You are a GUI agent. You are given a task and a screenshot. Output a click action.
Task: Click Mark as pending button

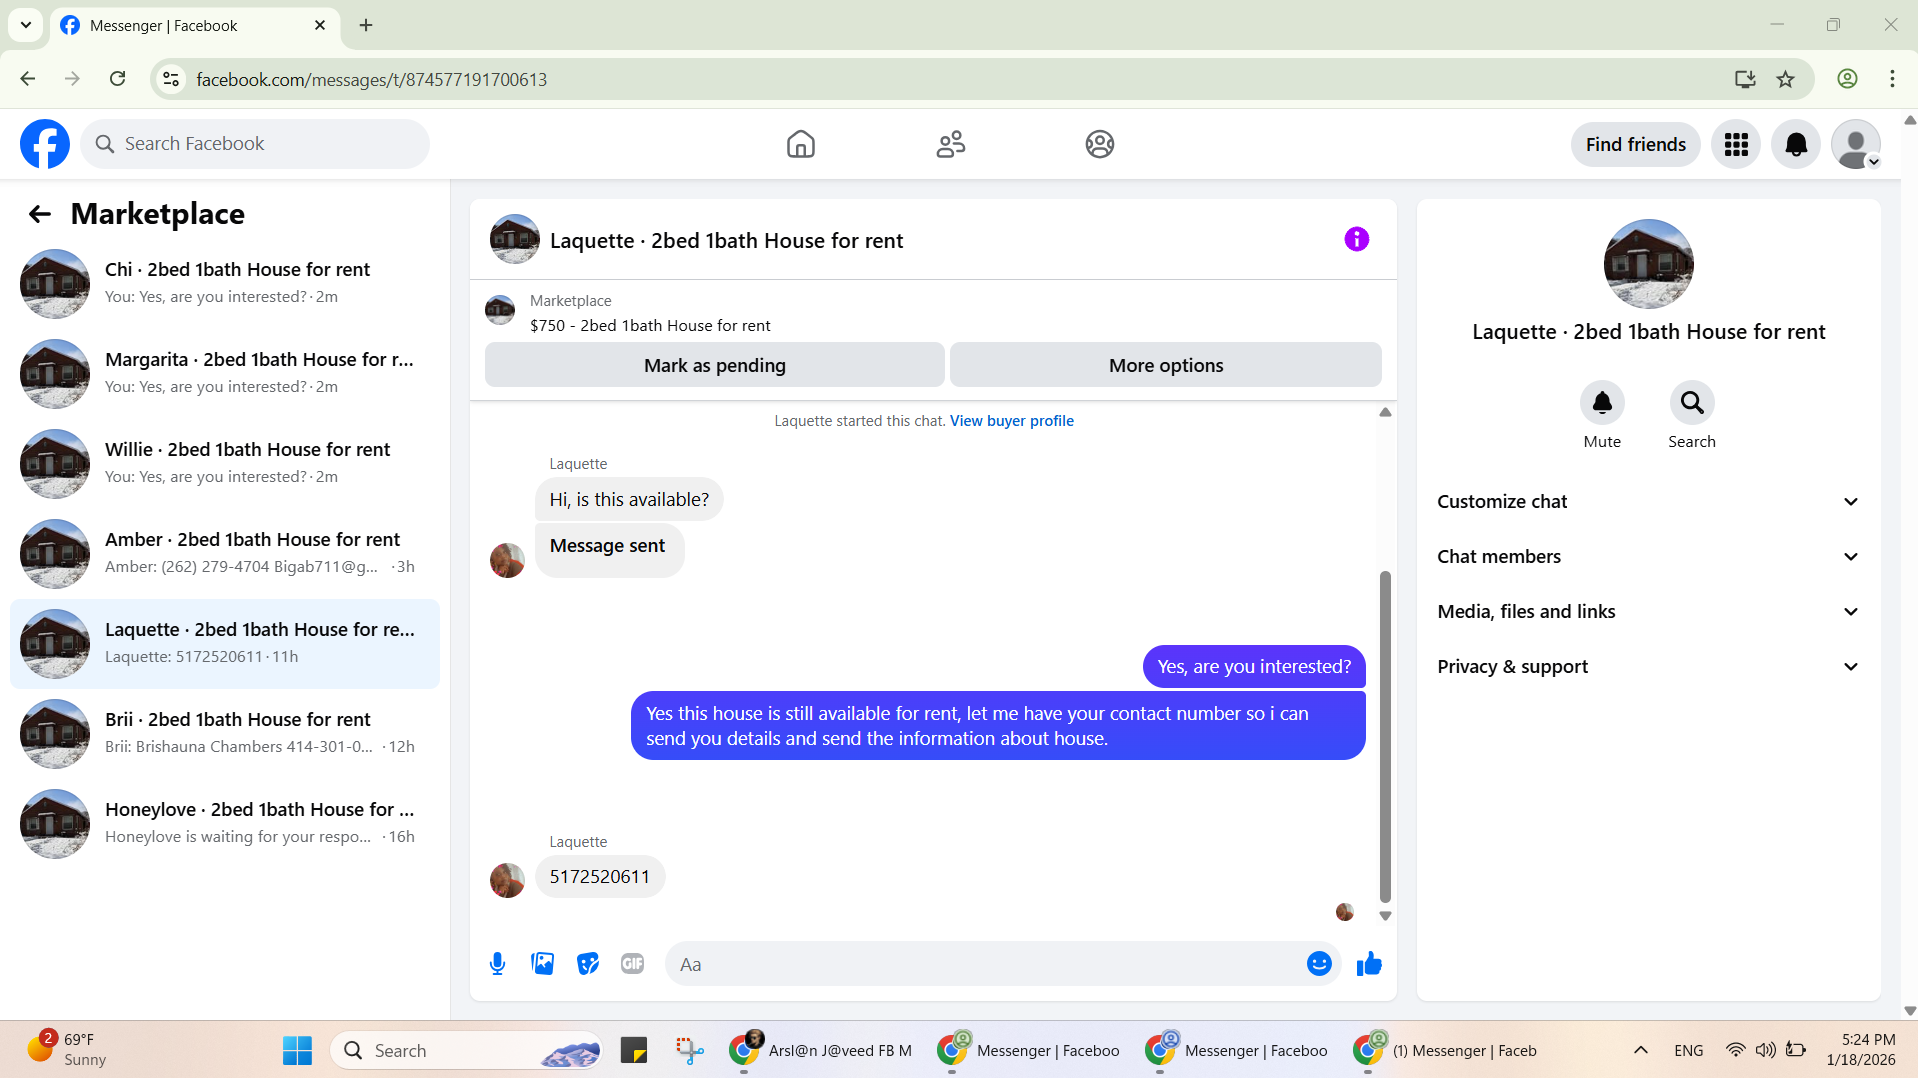(x=715, y=365)
